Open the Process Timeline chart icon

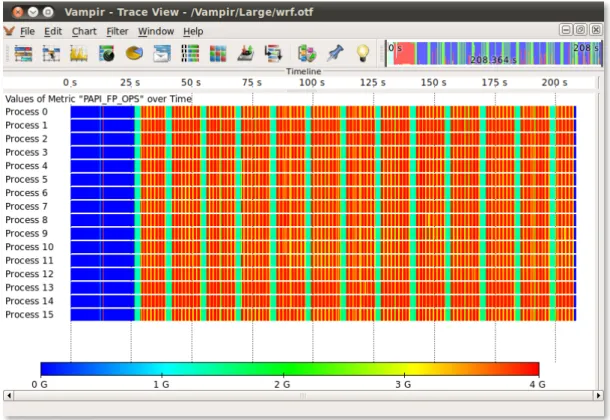(51, 53)
